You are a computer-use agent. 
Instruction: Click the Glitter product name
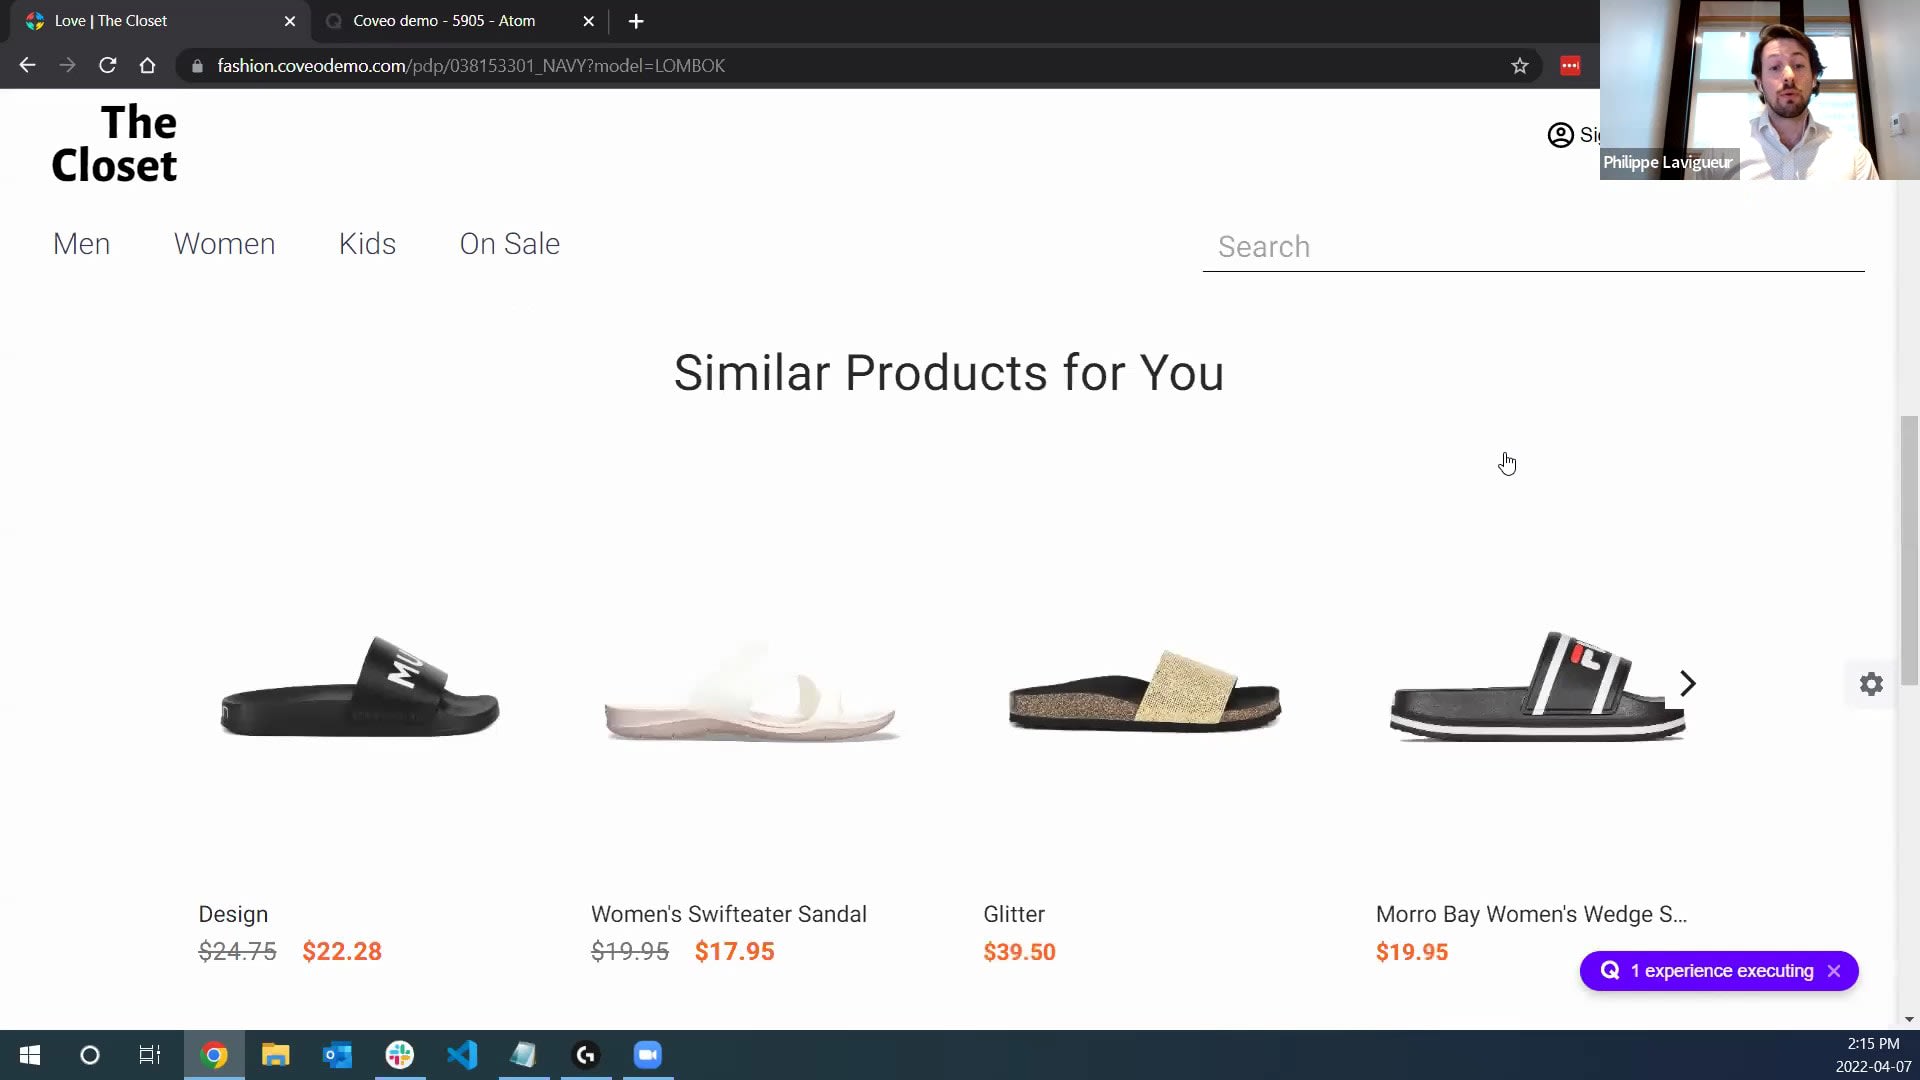(x=1014, y=915)
